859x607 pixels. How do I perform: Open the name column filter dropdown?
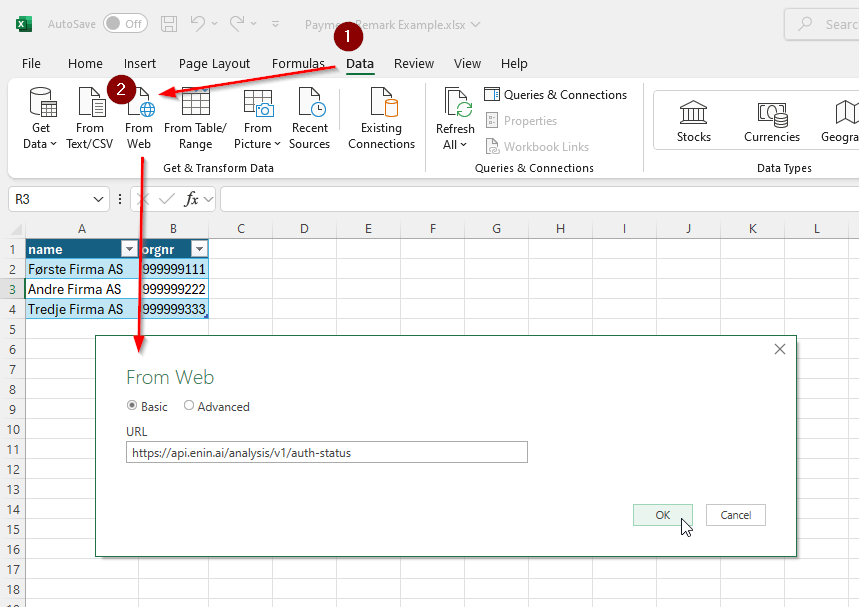click(129, 249)
